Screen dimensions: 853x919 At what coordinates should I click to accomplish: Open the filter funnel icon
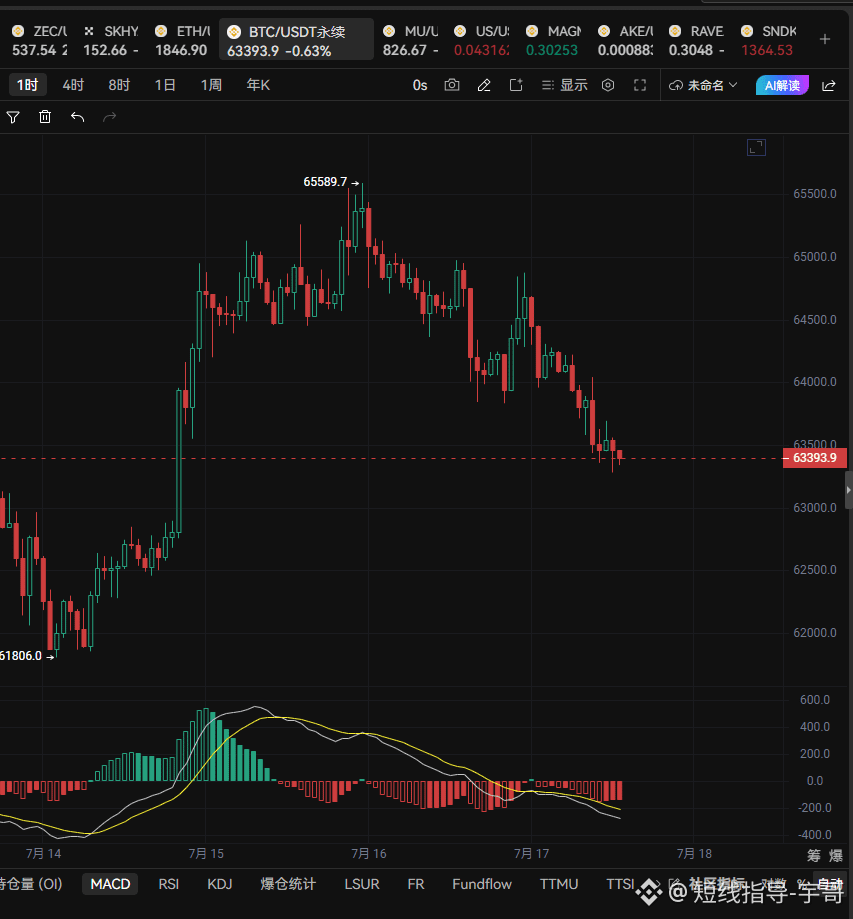(13, 117)
